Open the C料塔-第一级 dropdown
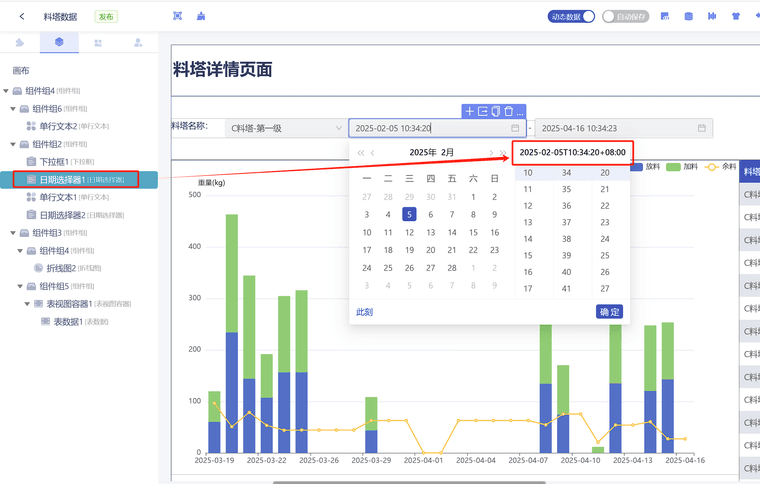Image resolution: width=760 pixels, height=484 pixels. (x=286, y=128)
